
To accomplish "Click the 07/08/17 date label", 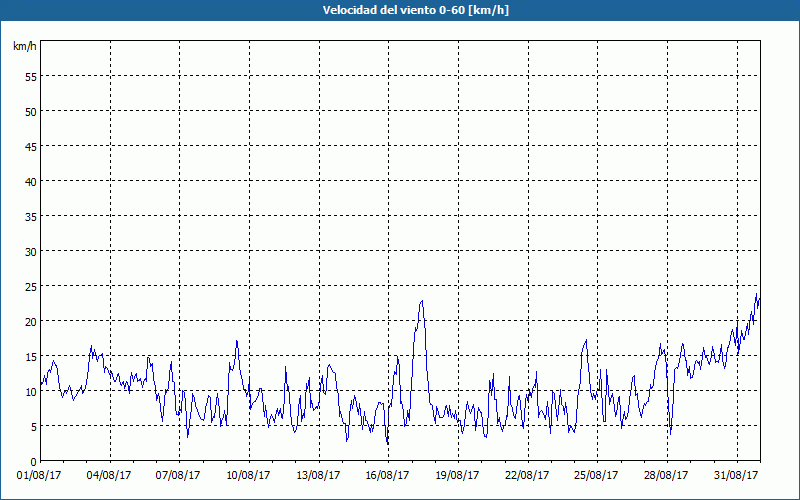I will click(x=178, y=476).
